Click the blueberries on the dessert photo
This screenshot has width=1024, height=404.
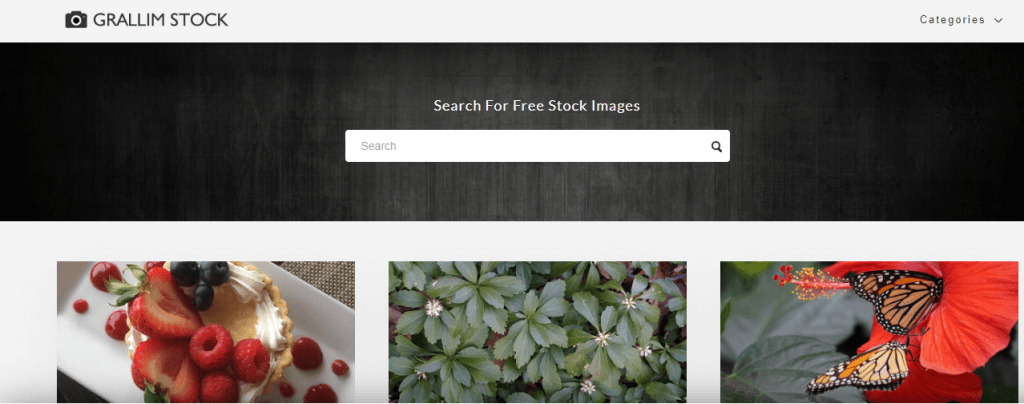pos(201,281)
